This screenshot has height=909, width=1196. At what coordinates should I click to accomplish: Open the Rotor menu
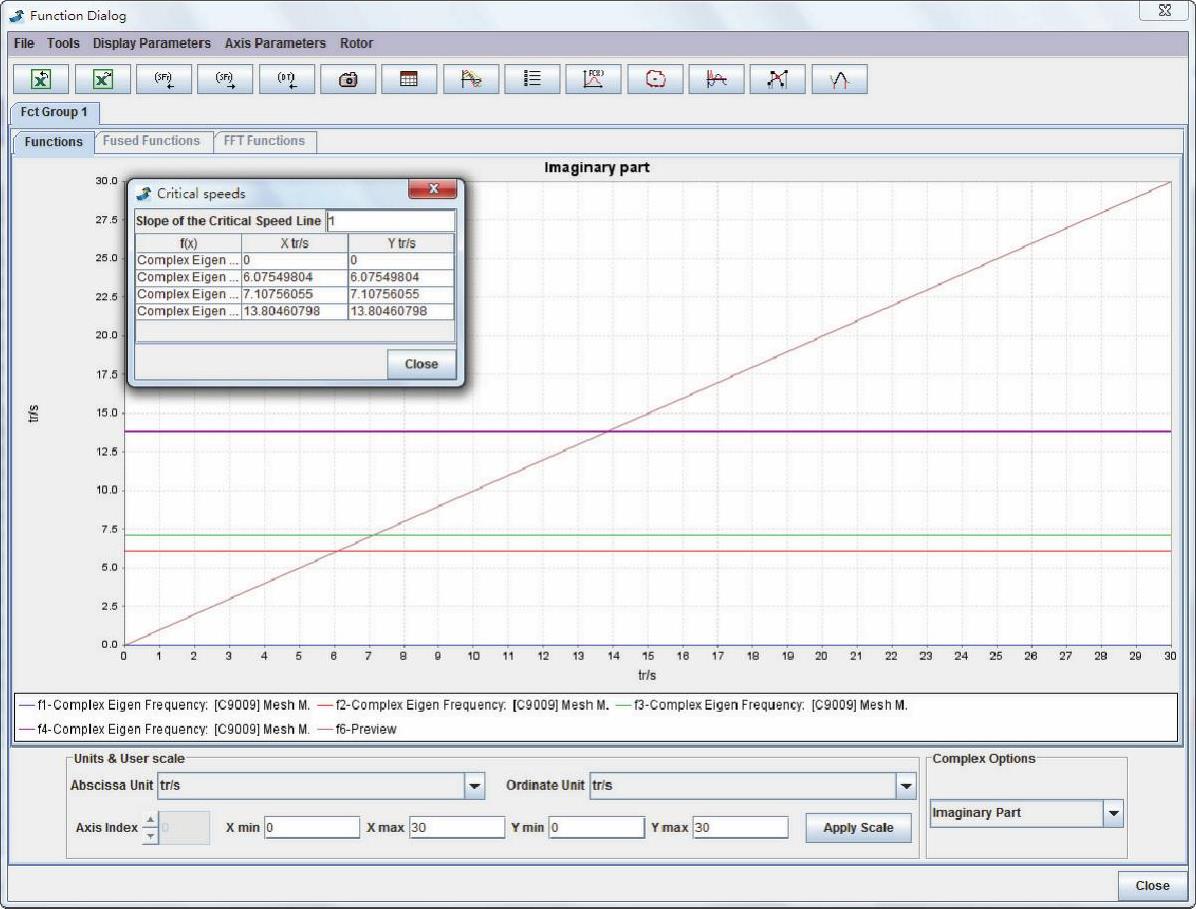tap(356, 43)
